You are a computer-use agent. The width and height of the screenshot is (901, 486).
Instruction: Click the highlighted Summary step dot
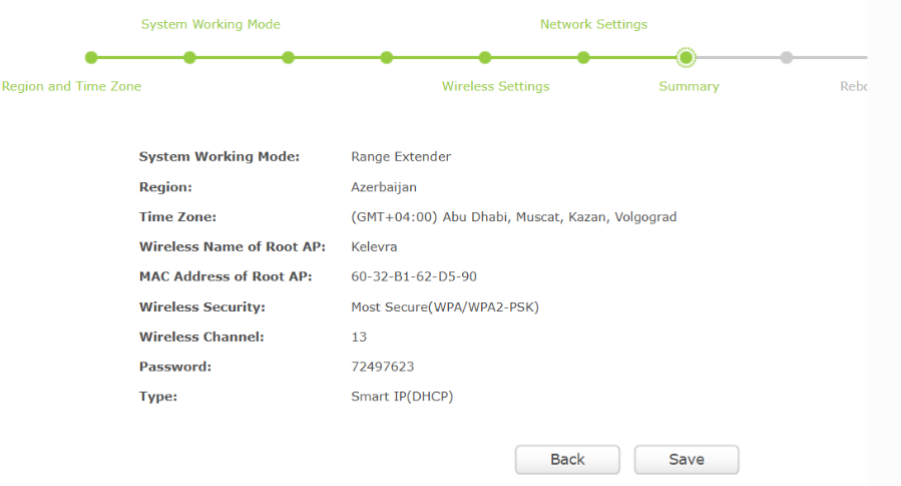685,58
